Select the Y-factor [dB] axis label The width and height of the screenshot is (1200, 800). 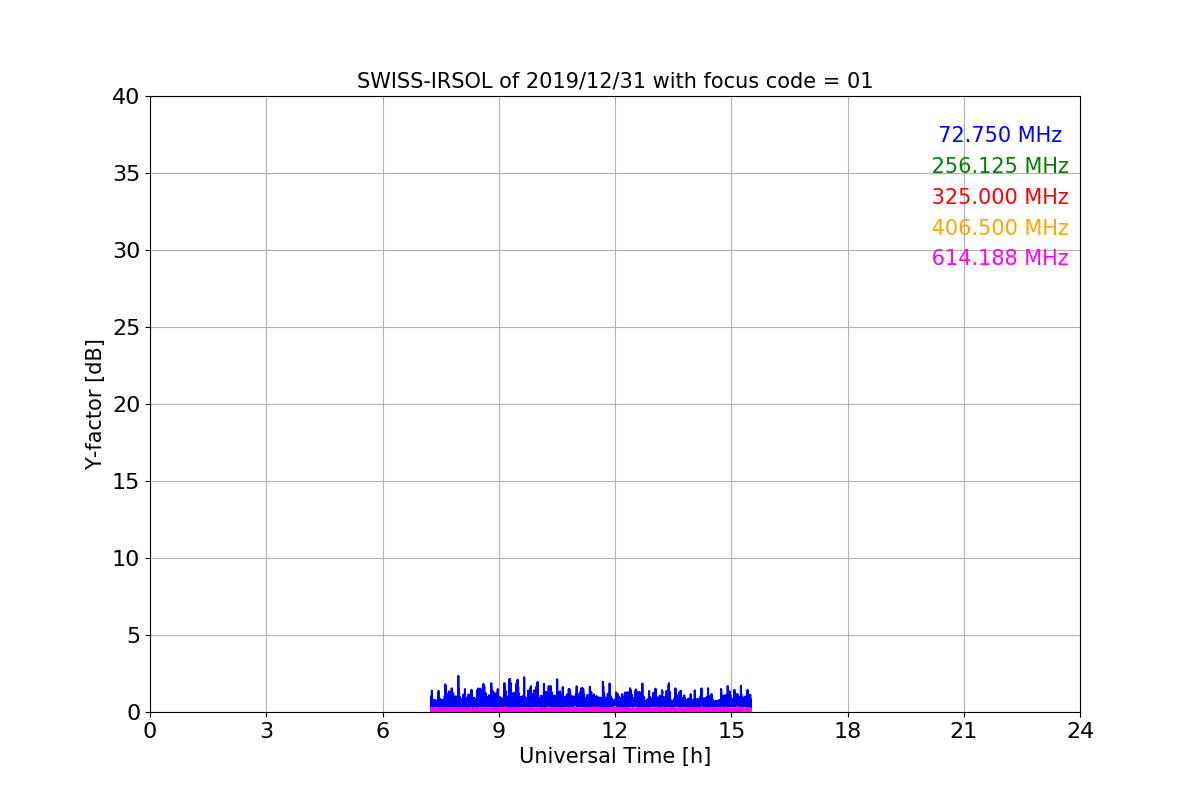tap(95, 404)
